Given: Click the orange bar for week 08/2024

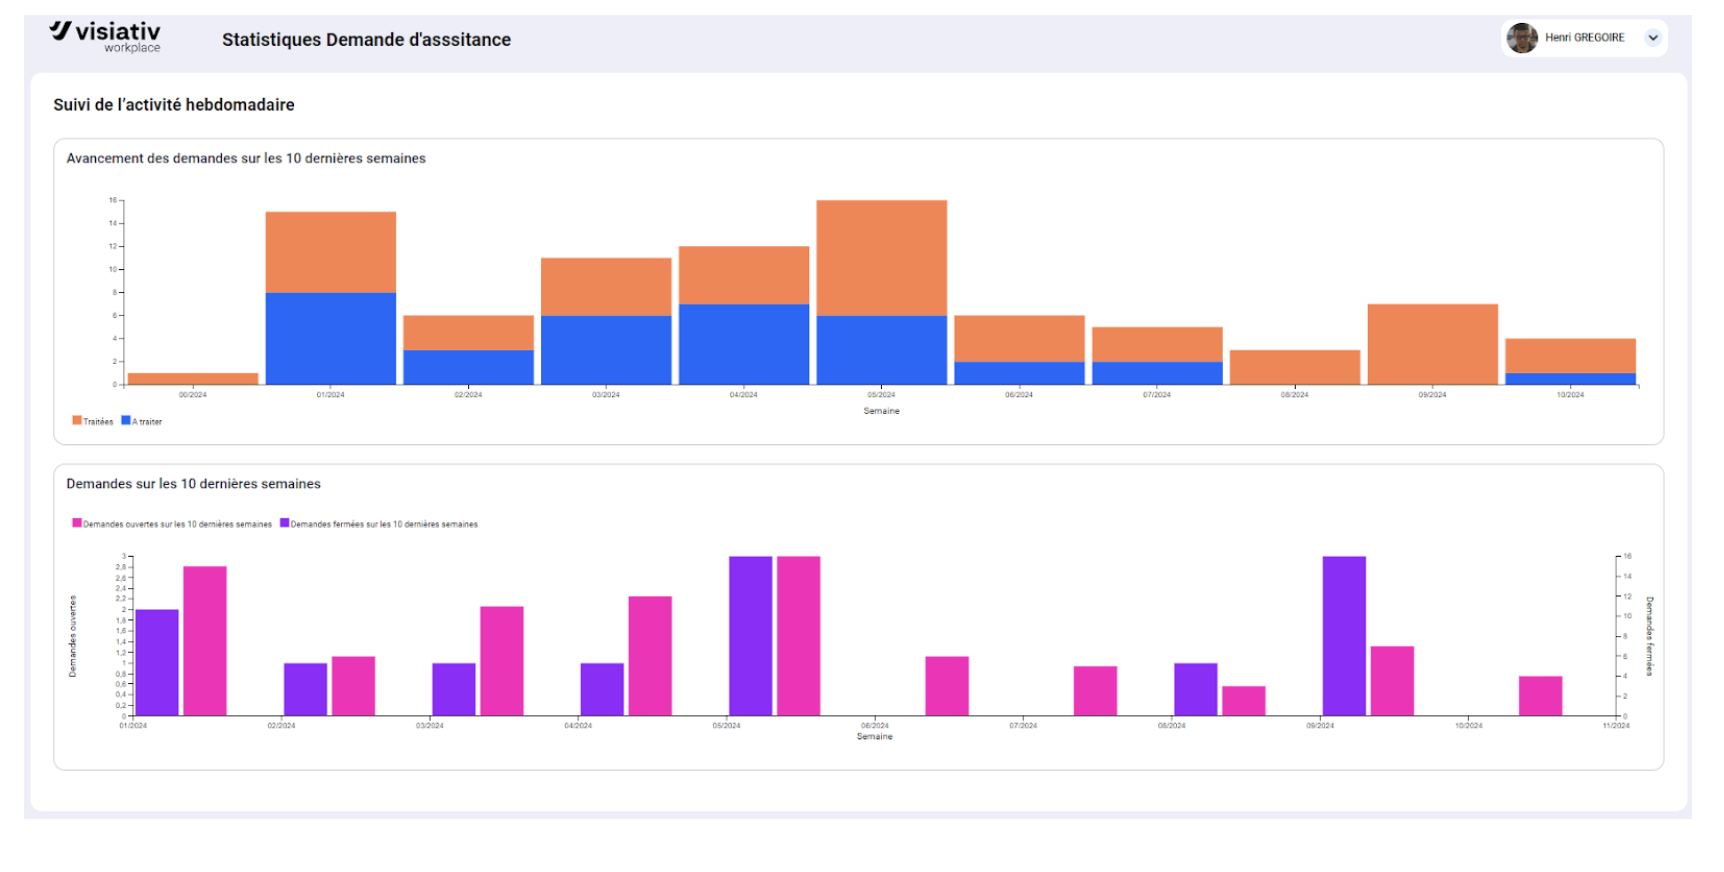Looking at the screenshot, I should point(1294,367).
